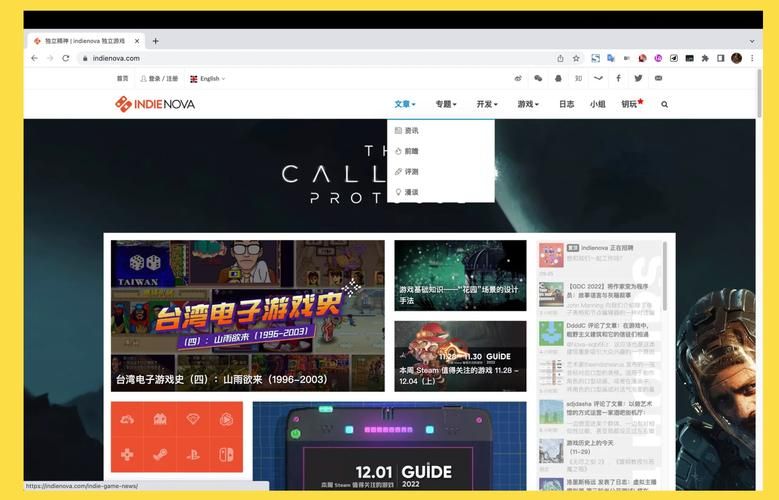Click the indienova.com address bar
Screen dimensions: 779x500
click(318, 58)
